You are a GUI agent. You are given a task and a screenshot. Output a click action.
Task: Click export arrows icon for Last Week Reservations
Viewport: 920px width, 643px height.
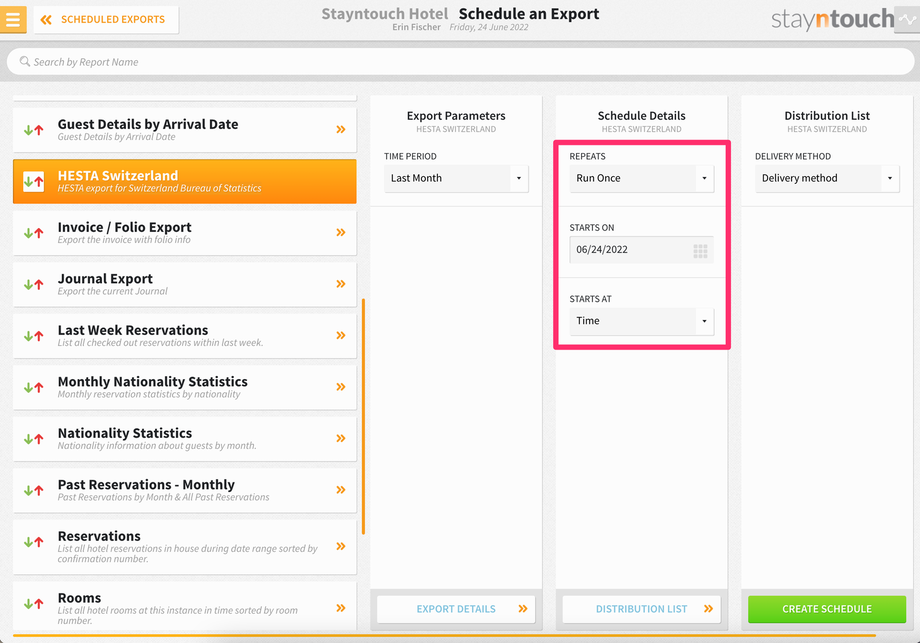point(33,336)
